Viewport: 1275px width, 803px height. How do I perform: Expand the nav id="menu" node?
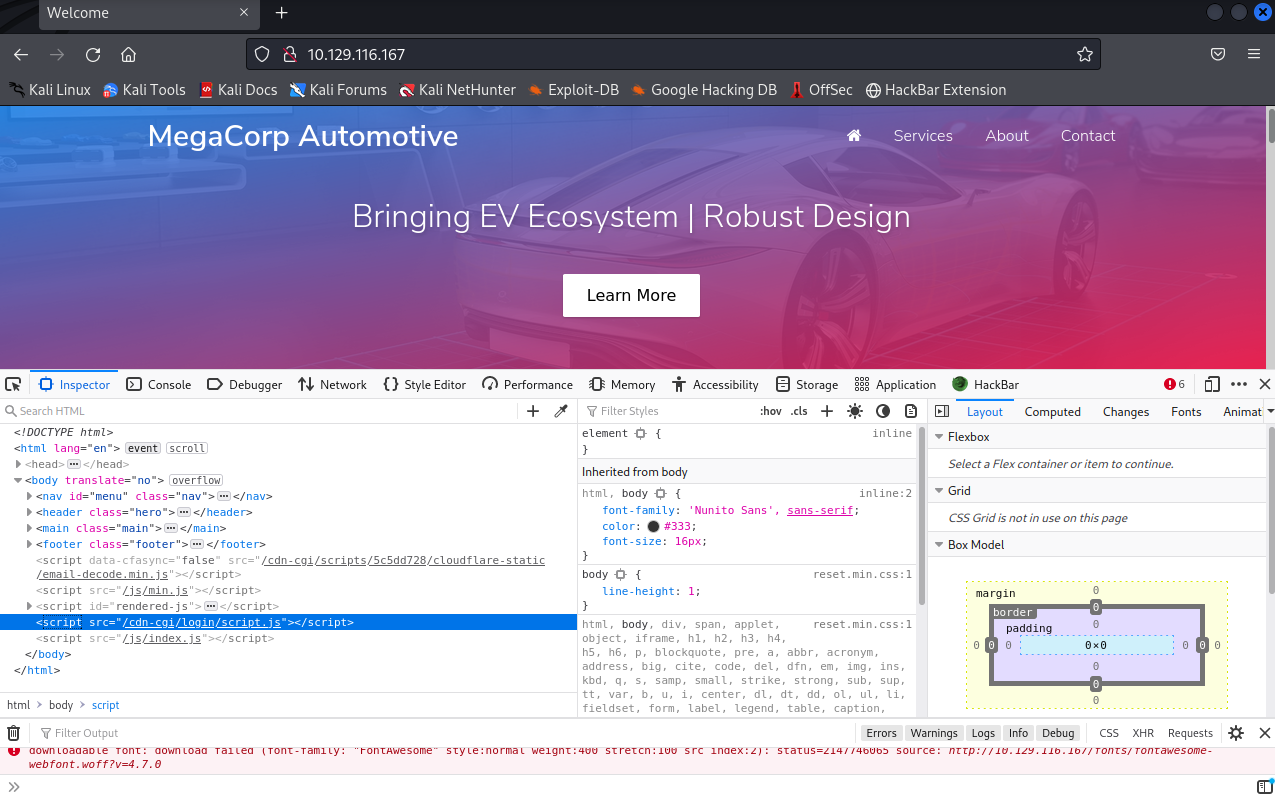coord(30,496)
